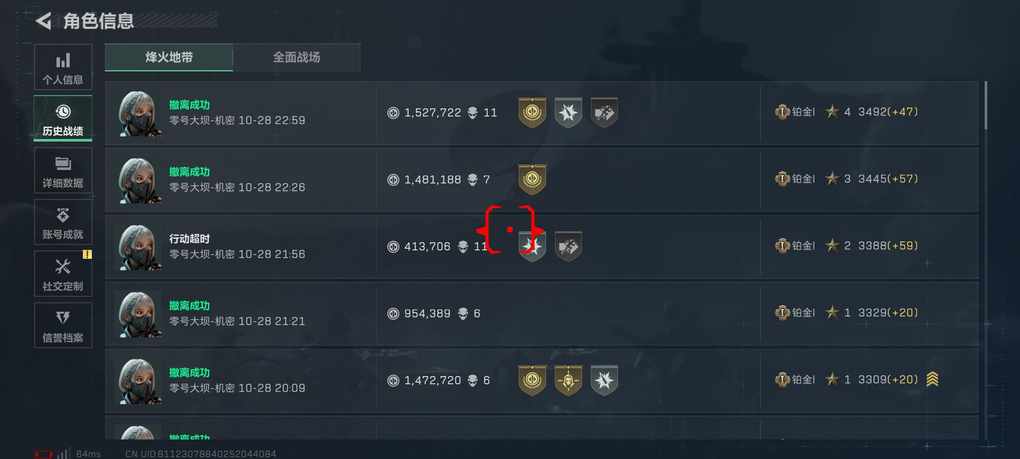Click the 铂金I rank emblem in the top row
The width and height of the screenshot is (1020, 459).
pyautogui.click(x=782, y=112)
